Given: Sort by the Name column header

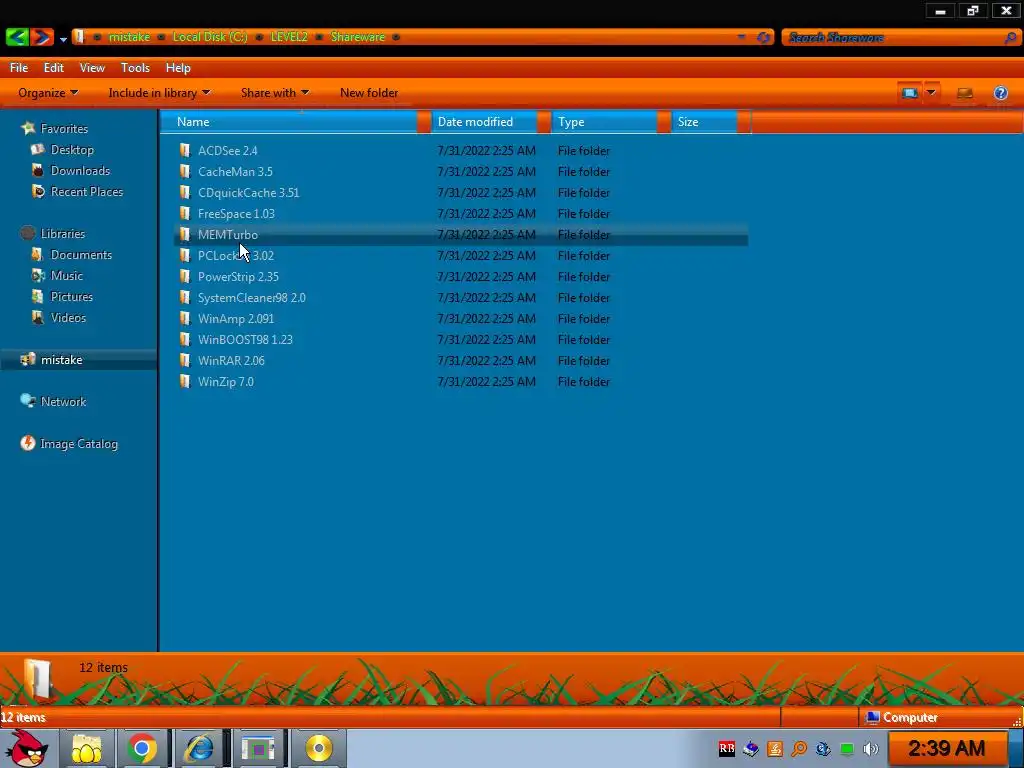Looking at the screenshot, I should tap(289, 121).
